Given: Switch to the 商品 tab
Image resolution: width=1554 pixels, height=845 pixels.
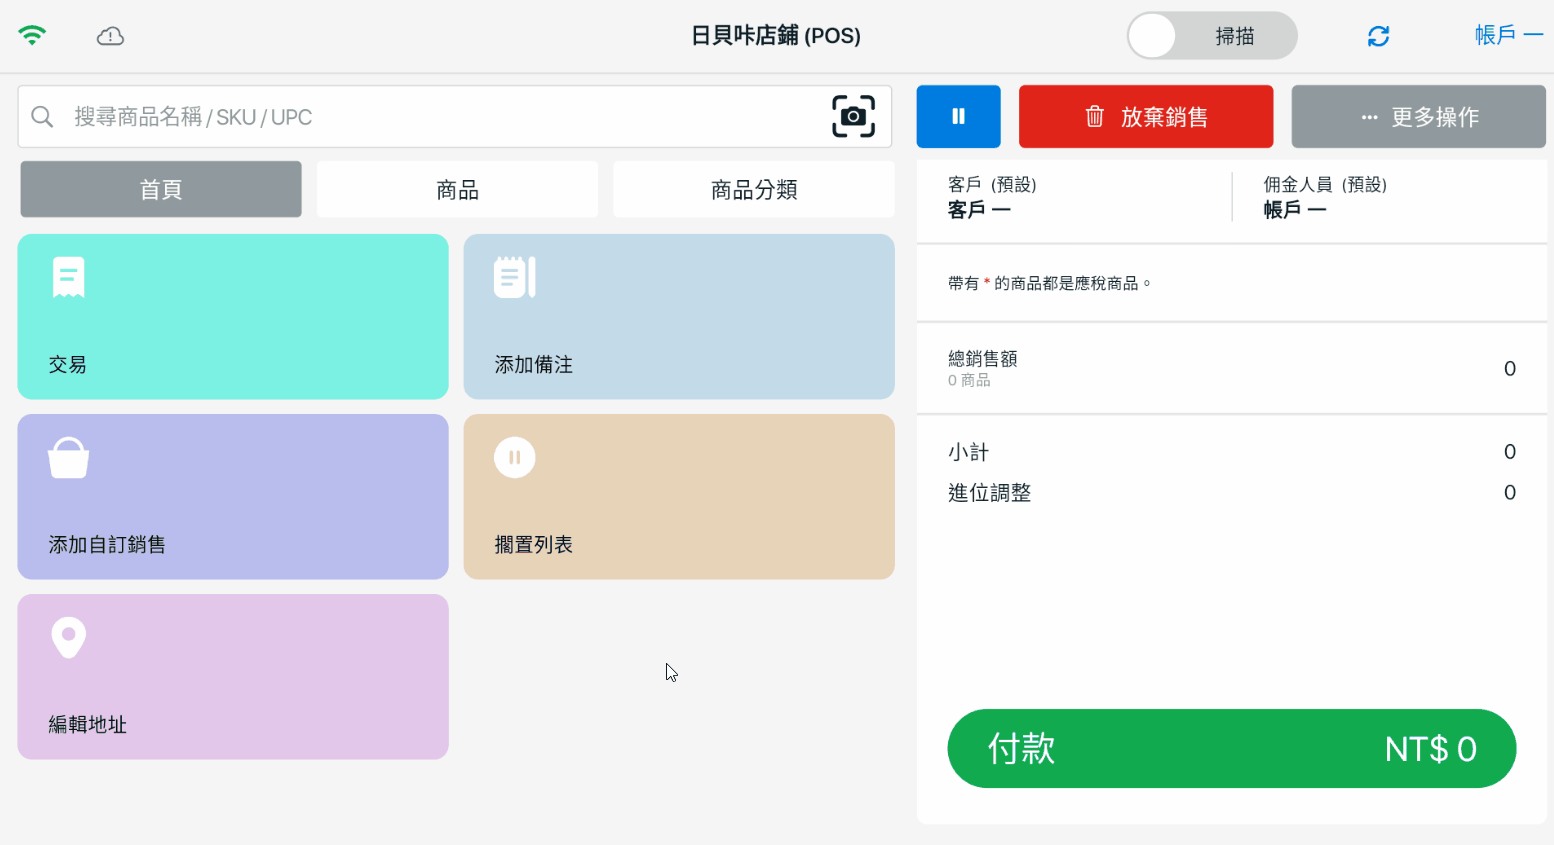Looking at the screenshot, I should [457, 189].
